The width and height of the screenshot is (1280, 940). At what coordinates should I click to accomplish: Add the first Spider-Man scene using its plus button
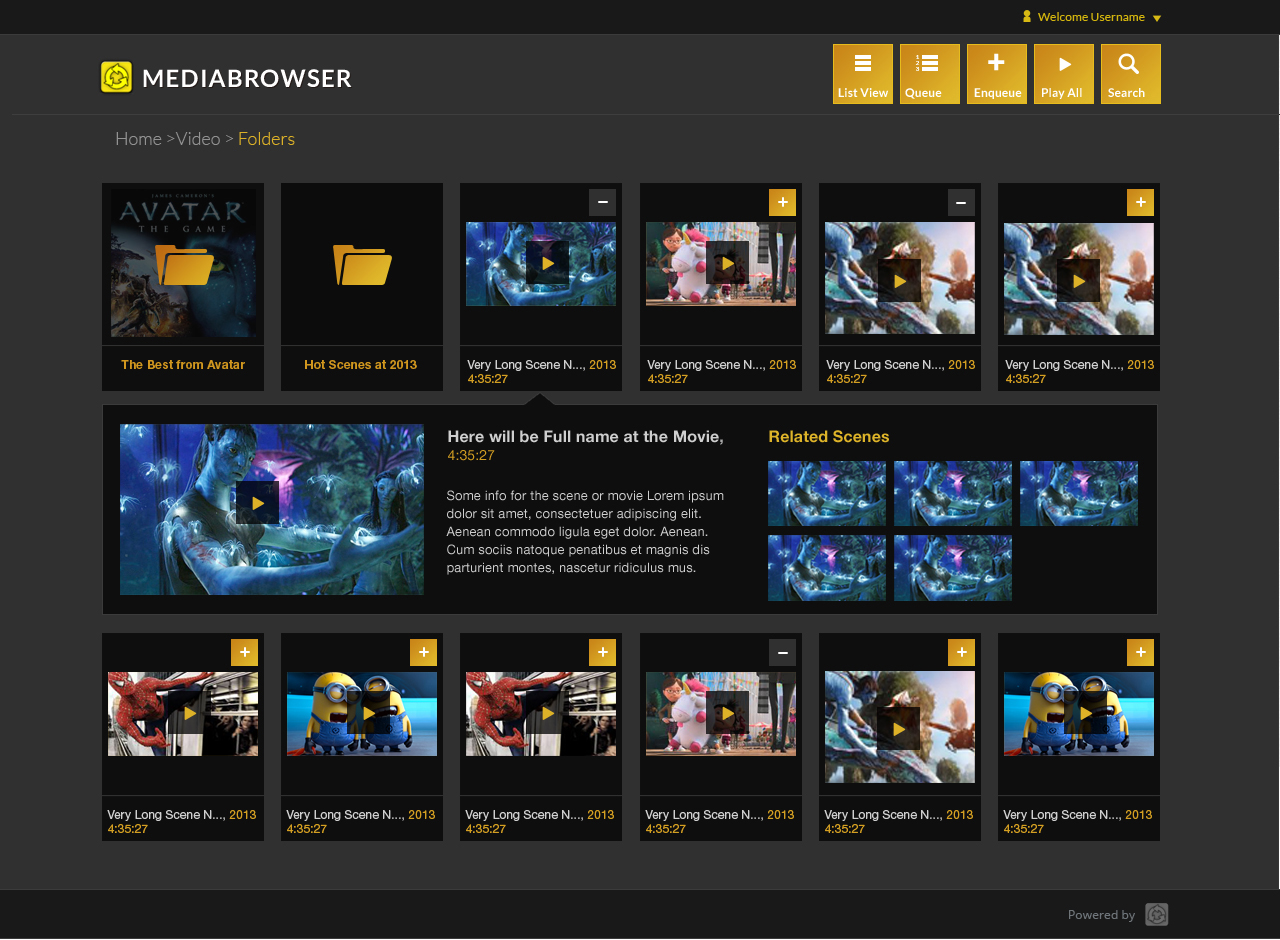tap(244, 652)
